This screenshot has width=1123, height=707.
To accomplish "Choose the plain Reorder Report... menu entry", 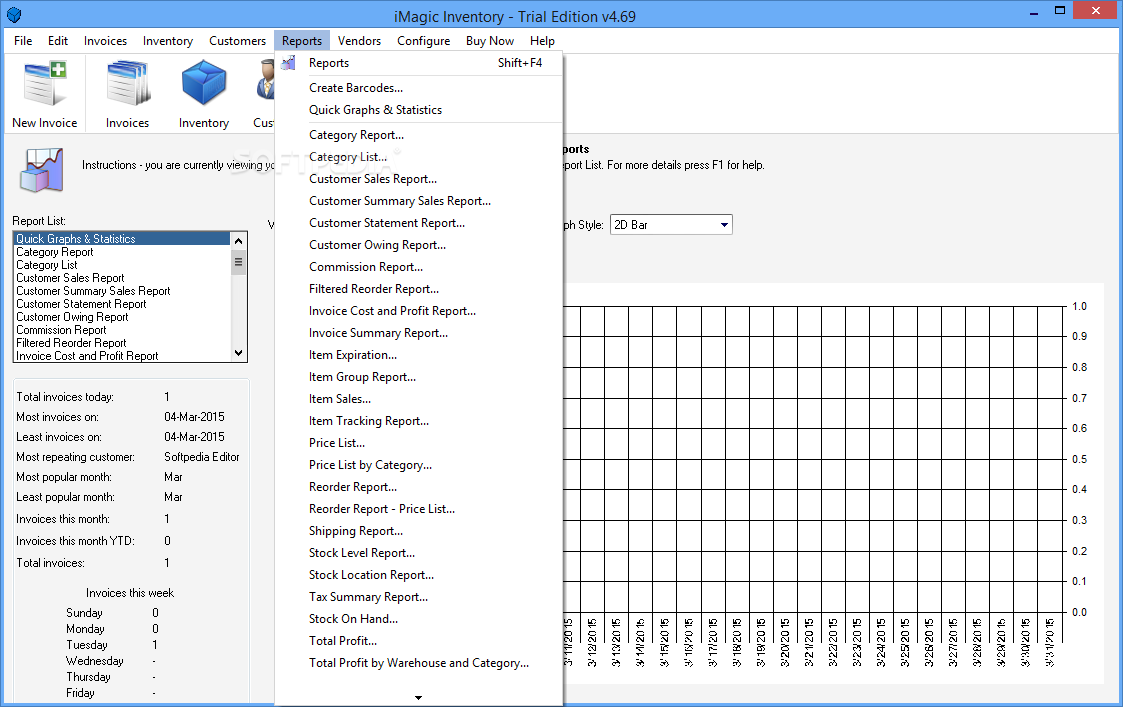I will (x=419, y=488).
